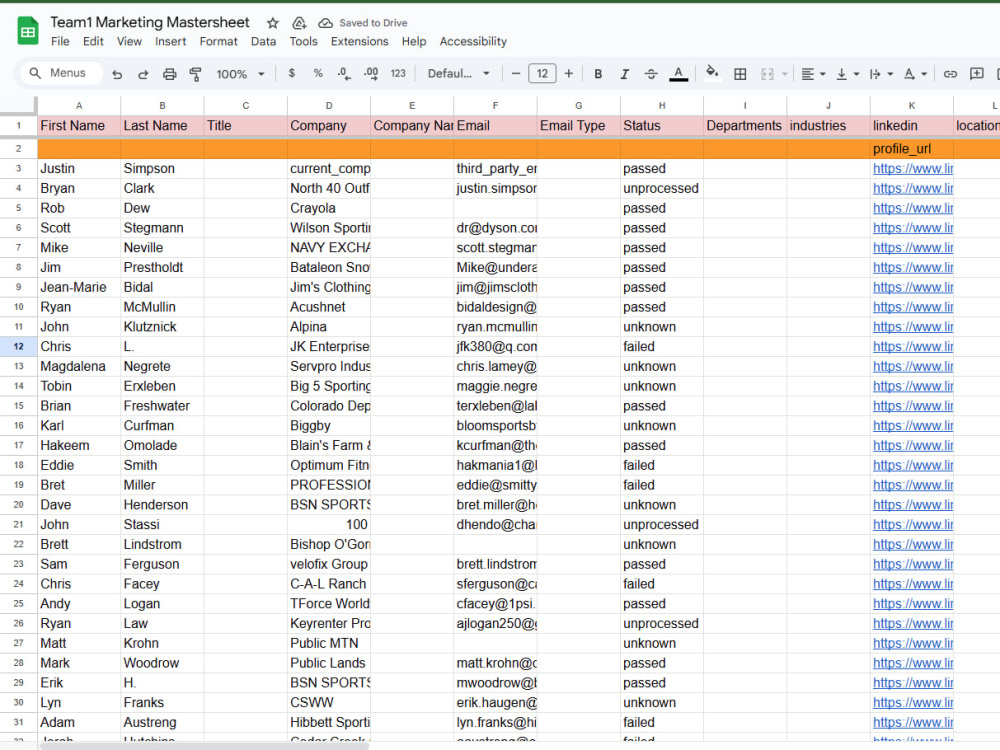1000x750 pixels.
Task: Open the LinkedIn link in Andy Logan's row
Action: click(913, 603)
